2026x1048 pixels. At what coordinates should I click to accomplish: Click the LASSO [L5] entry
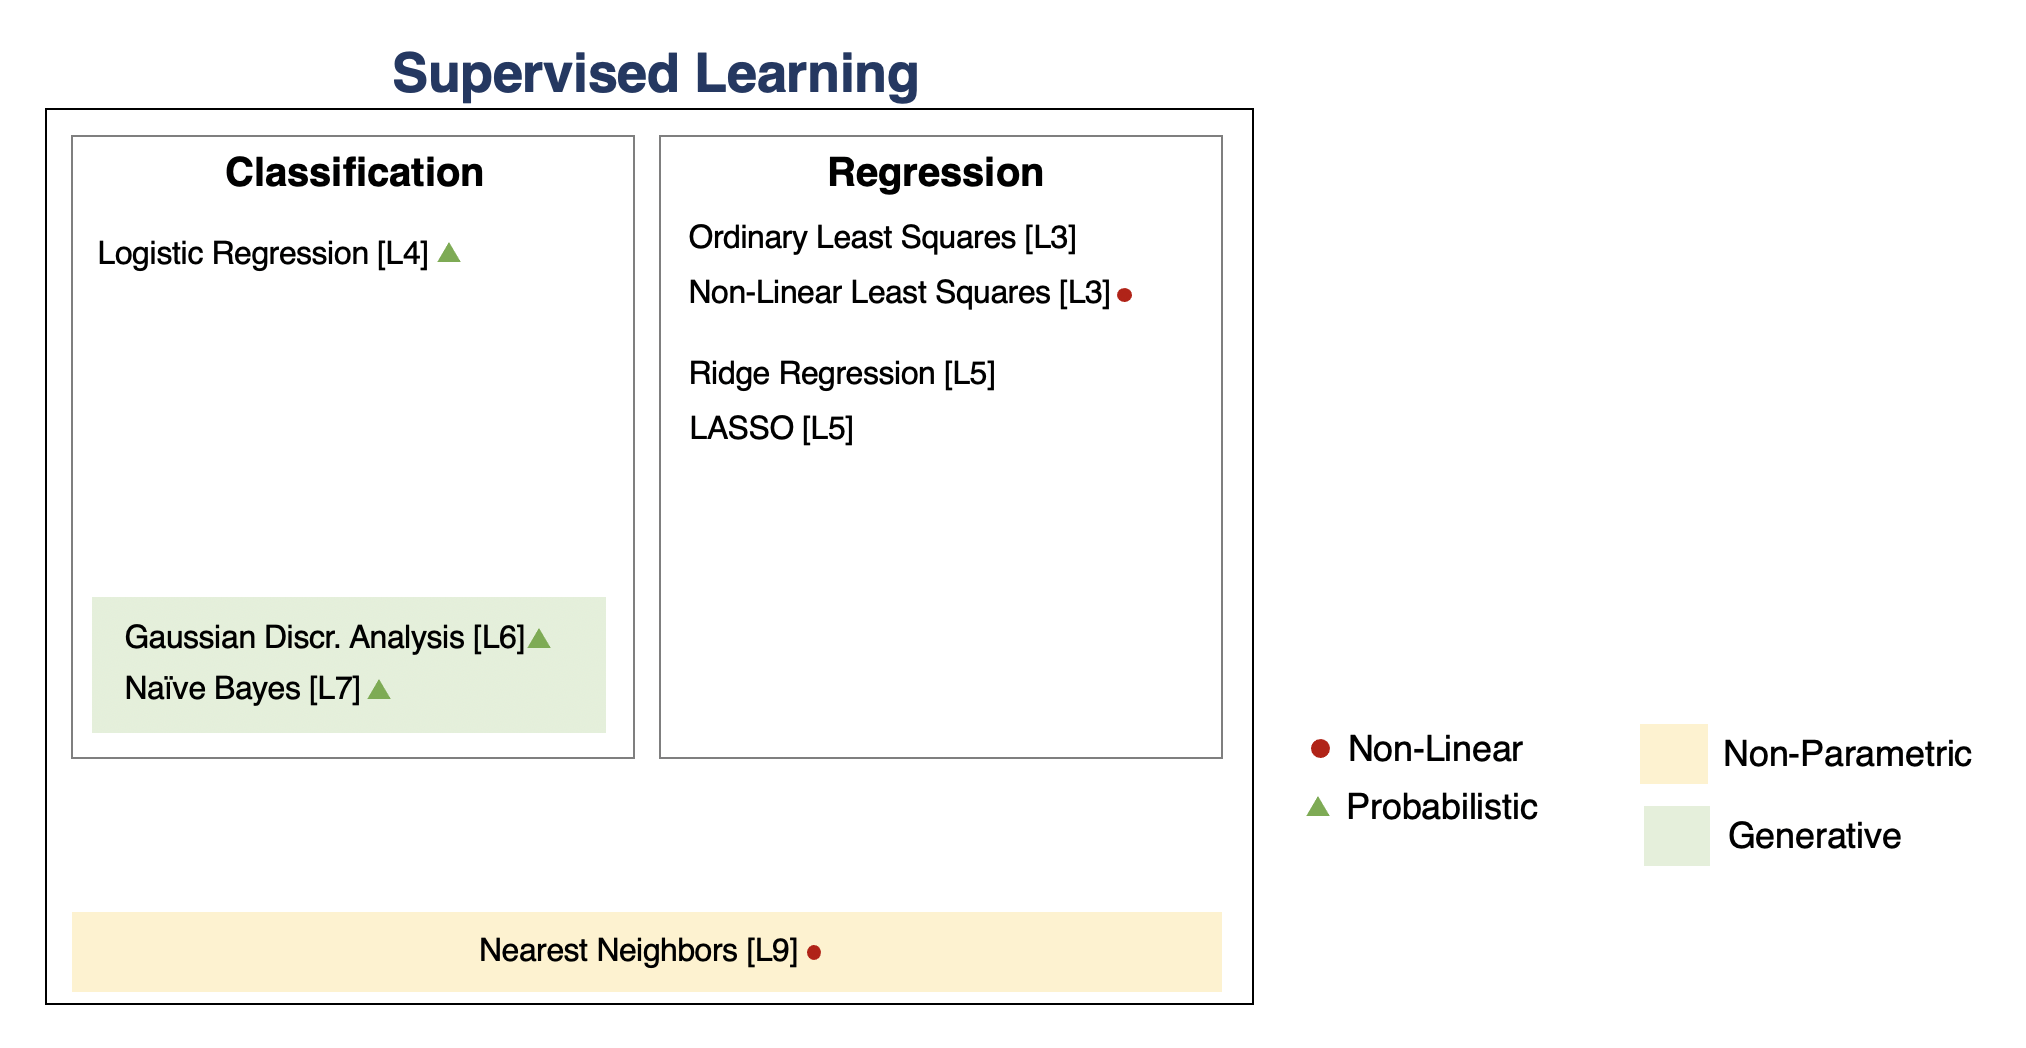[x=771, y=429]
